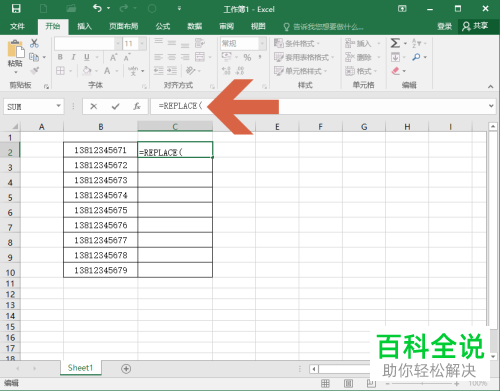This screenshot has width=500, height=391.
Task: Click the Find and Select magnifier icon
Action: click(416, 57)
